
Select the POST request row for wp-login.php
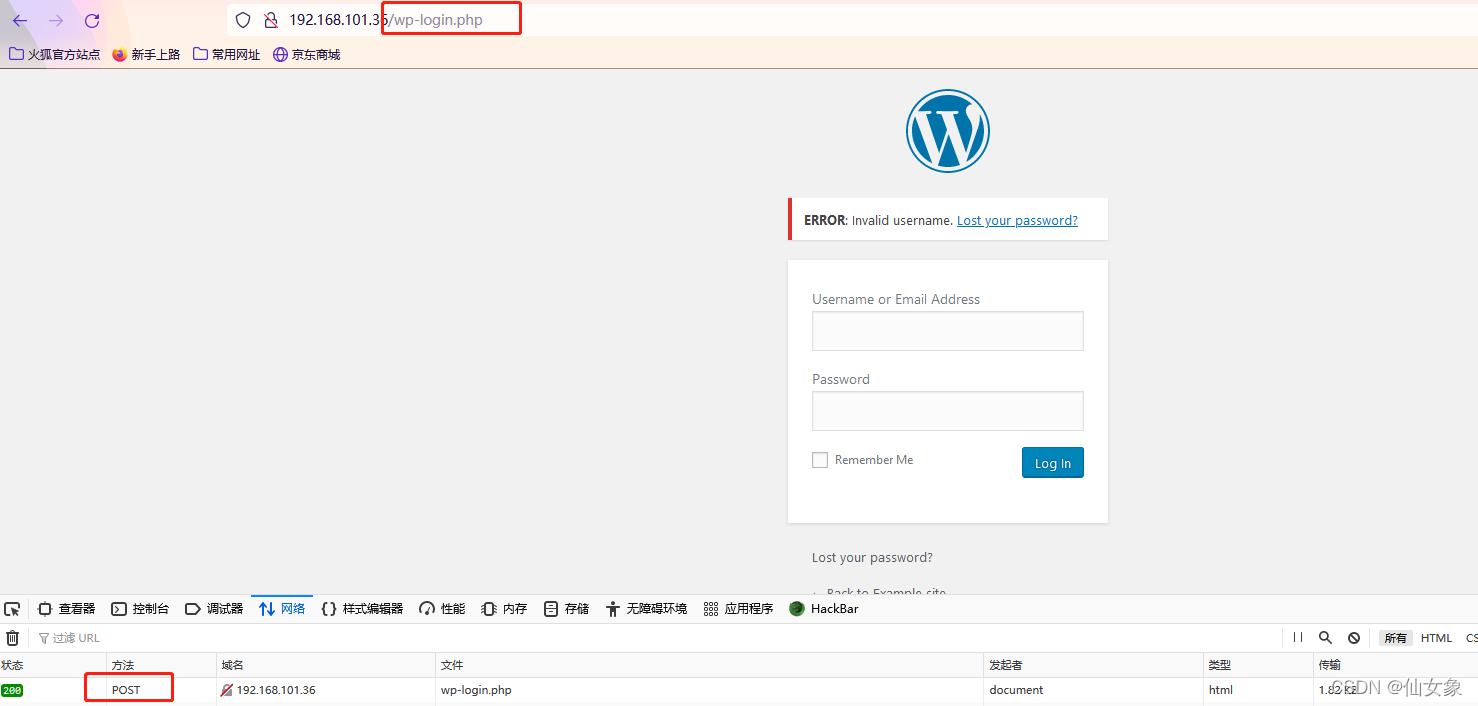point(128,689)
